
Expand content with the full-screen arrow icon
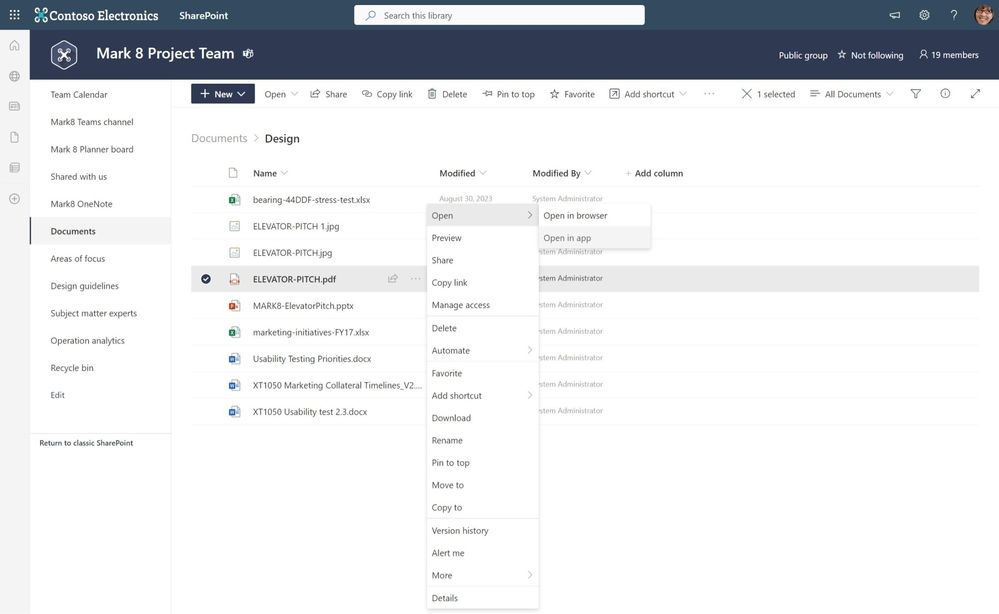pyautogui.click(x=975, y=94)
